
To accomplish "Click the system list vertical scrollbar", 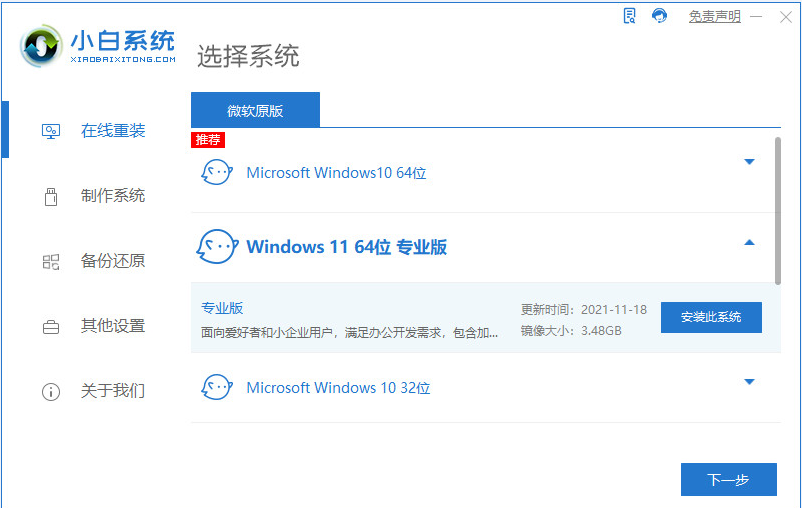I will 777,211.
